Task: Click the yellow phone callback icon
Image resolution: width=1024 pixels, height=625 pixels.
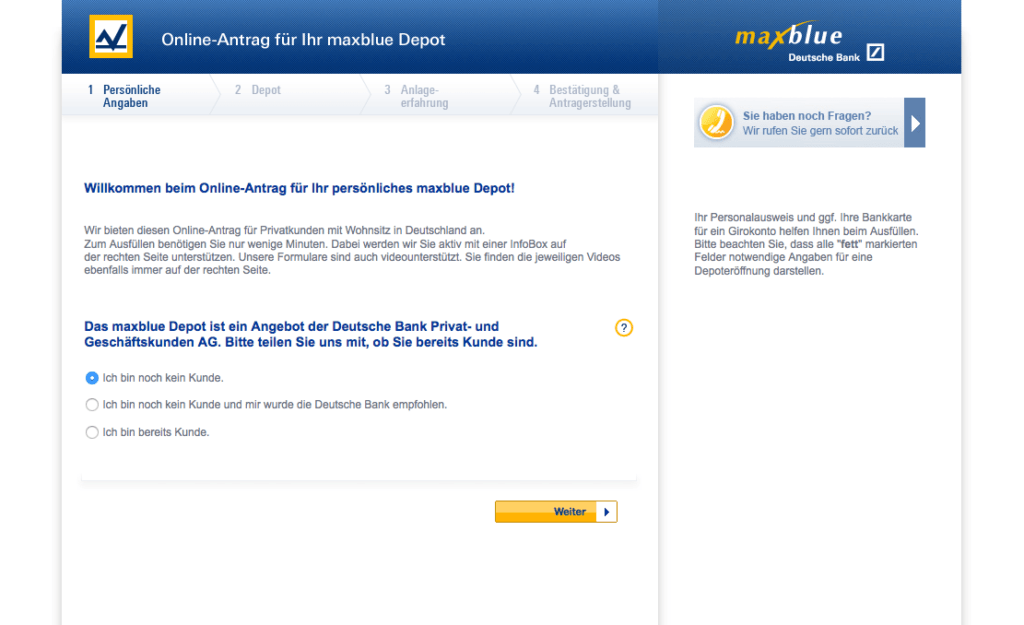Action: pyautogui.click(x=716, y=122)
